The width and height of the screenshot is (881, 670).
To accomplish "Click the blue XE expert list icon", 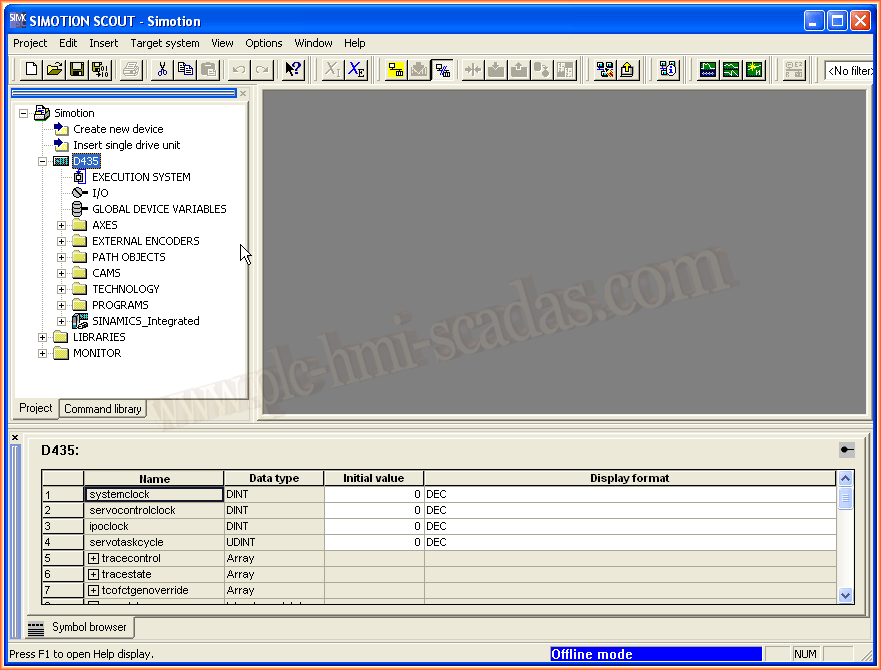I will coord(357,70).
